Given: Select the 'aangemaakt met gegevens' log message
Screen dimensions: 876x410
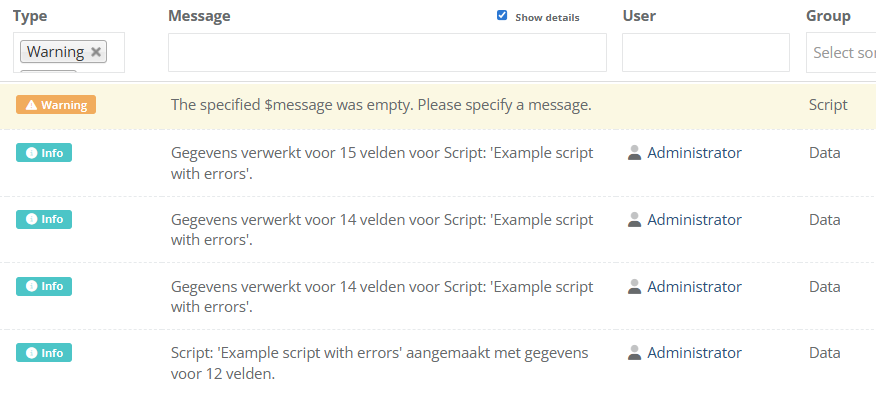Looking at the screenshot, I should 379,363.
